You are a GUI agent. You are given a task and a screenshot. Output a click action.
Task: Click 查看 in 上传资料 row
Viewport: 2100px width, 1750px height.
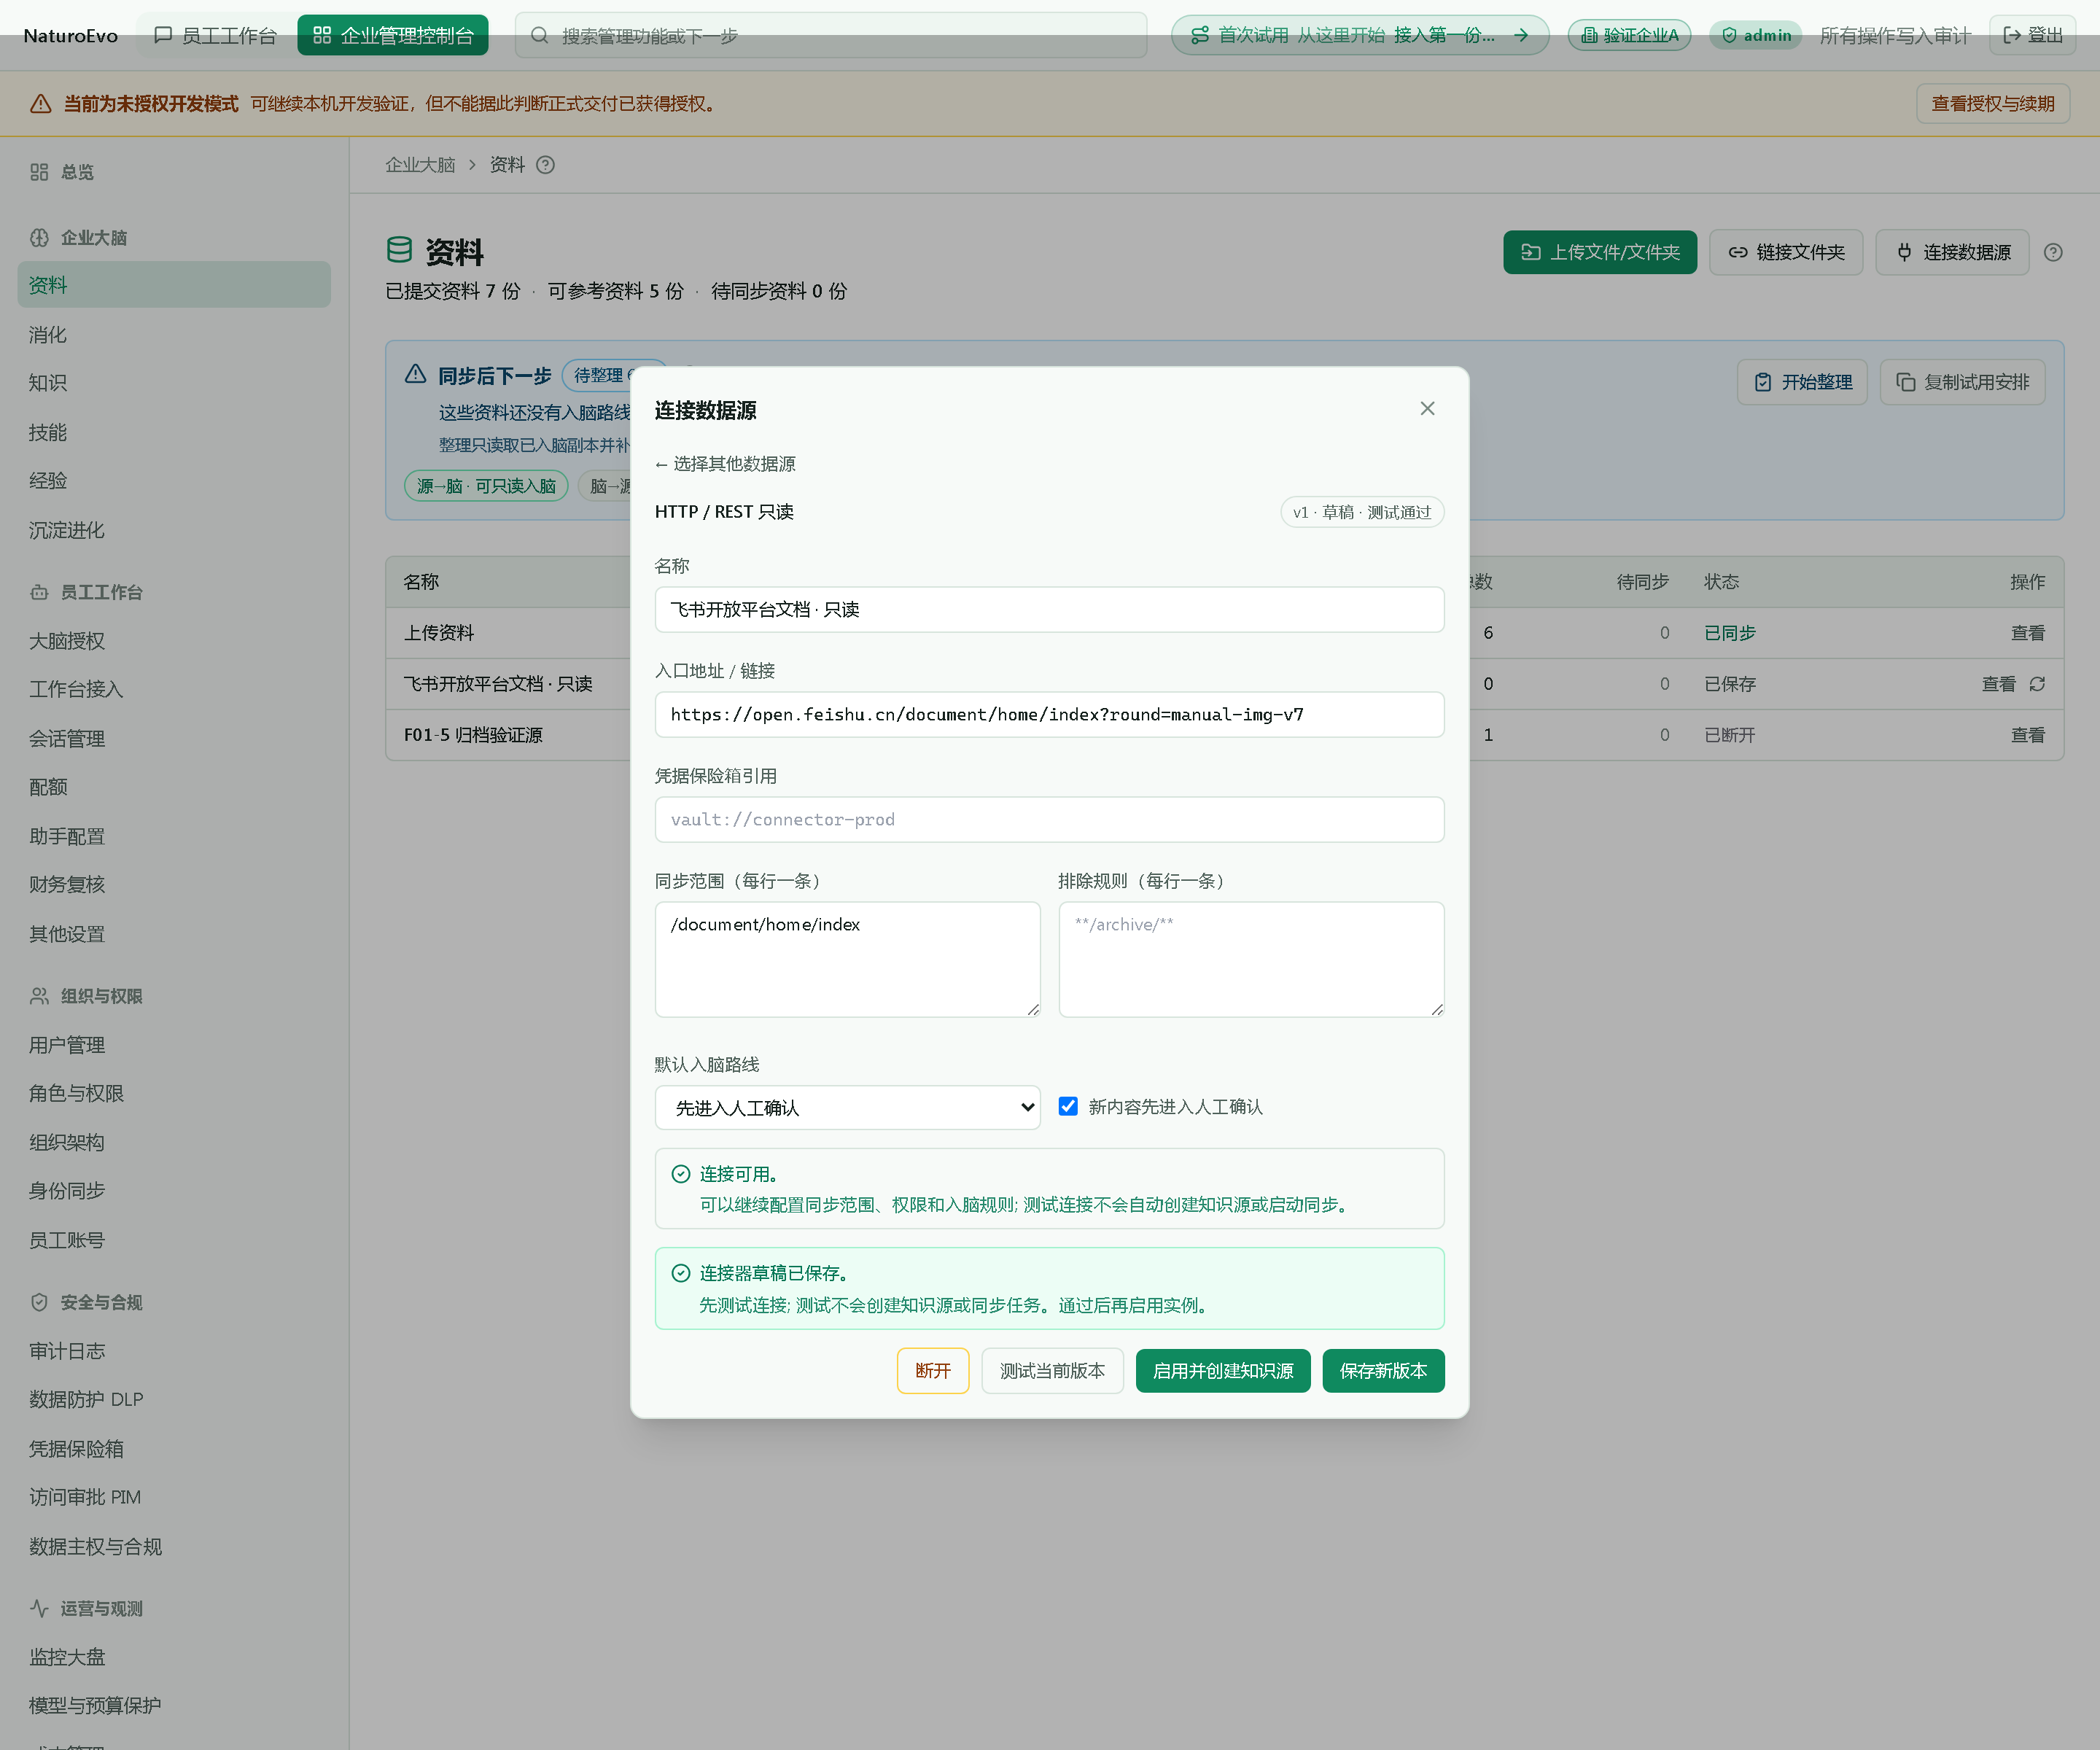(2027, 633)
